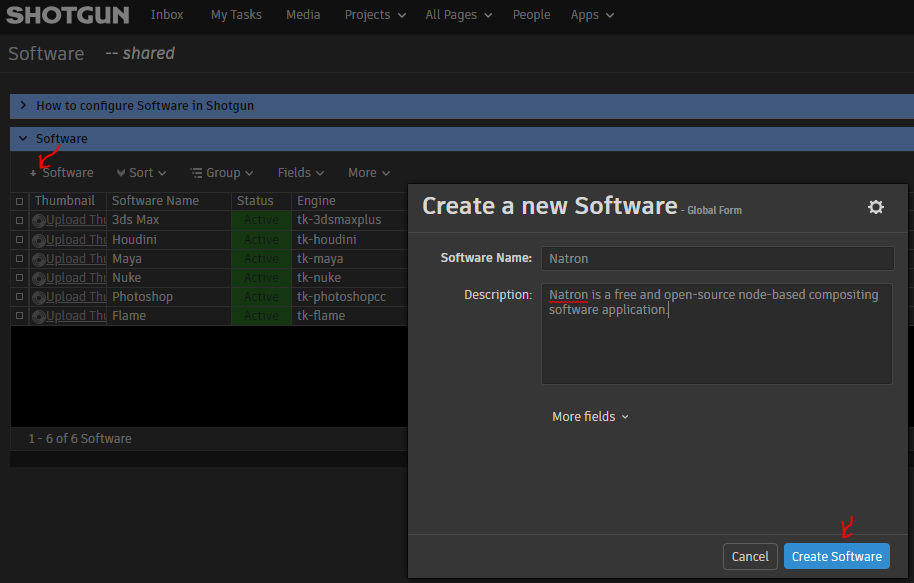The width and height of the screenshot is (914, 583).
Task: Click into the Description text area
Action: click(x=717, y=333)
